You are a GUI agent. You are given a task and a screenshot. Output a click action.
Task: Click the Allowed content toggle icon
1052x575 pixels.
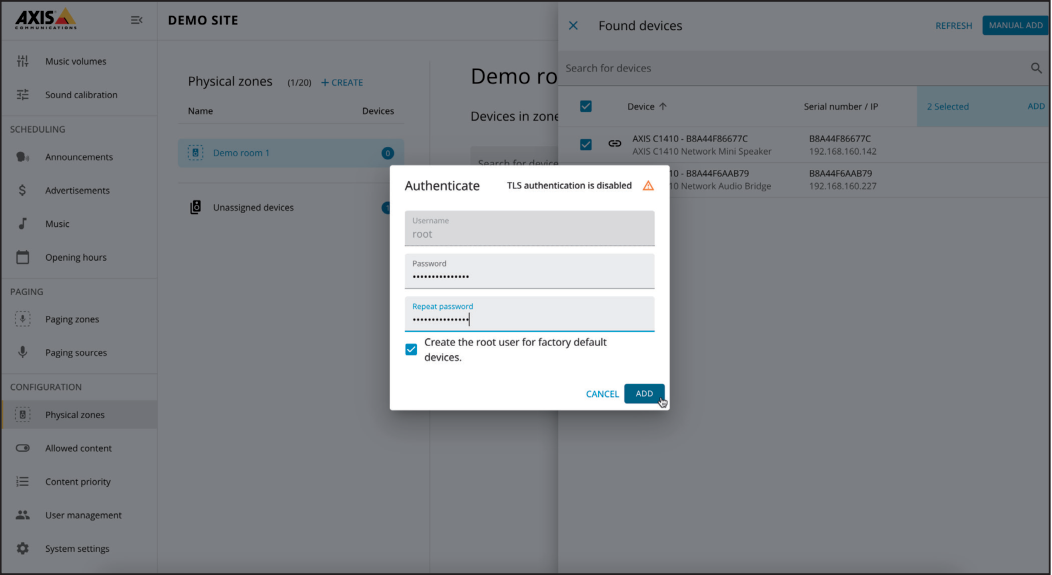tap(23, 448)
